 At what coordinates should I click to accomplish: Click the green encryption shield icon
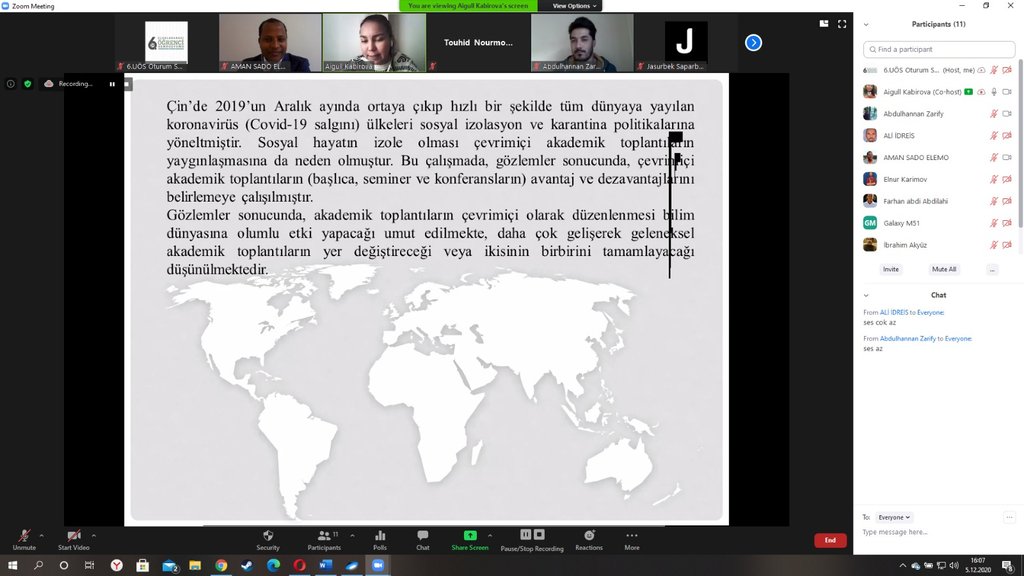tap(28, 84)
